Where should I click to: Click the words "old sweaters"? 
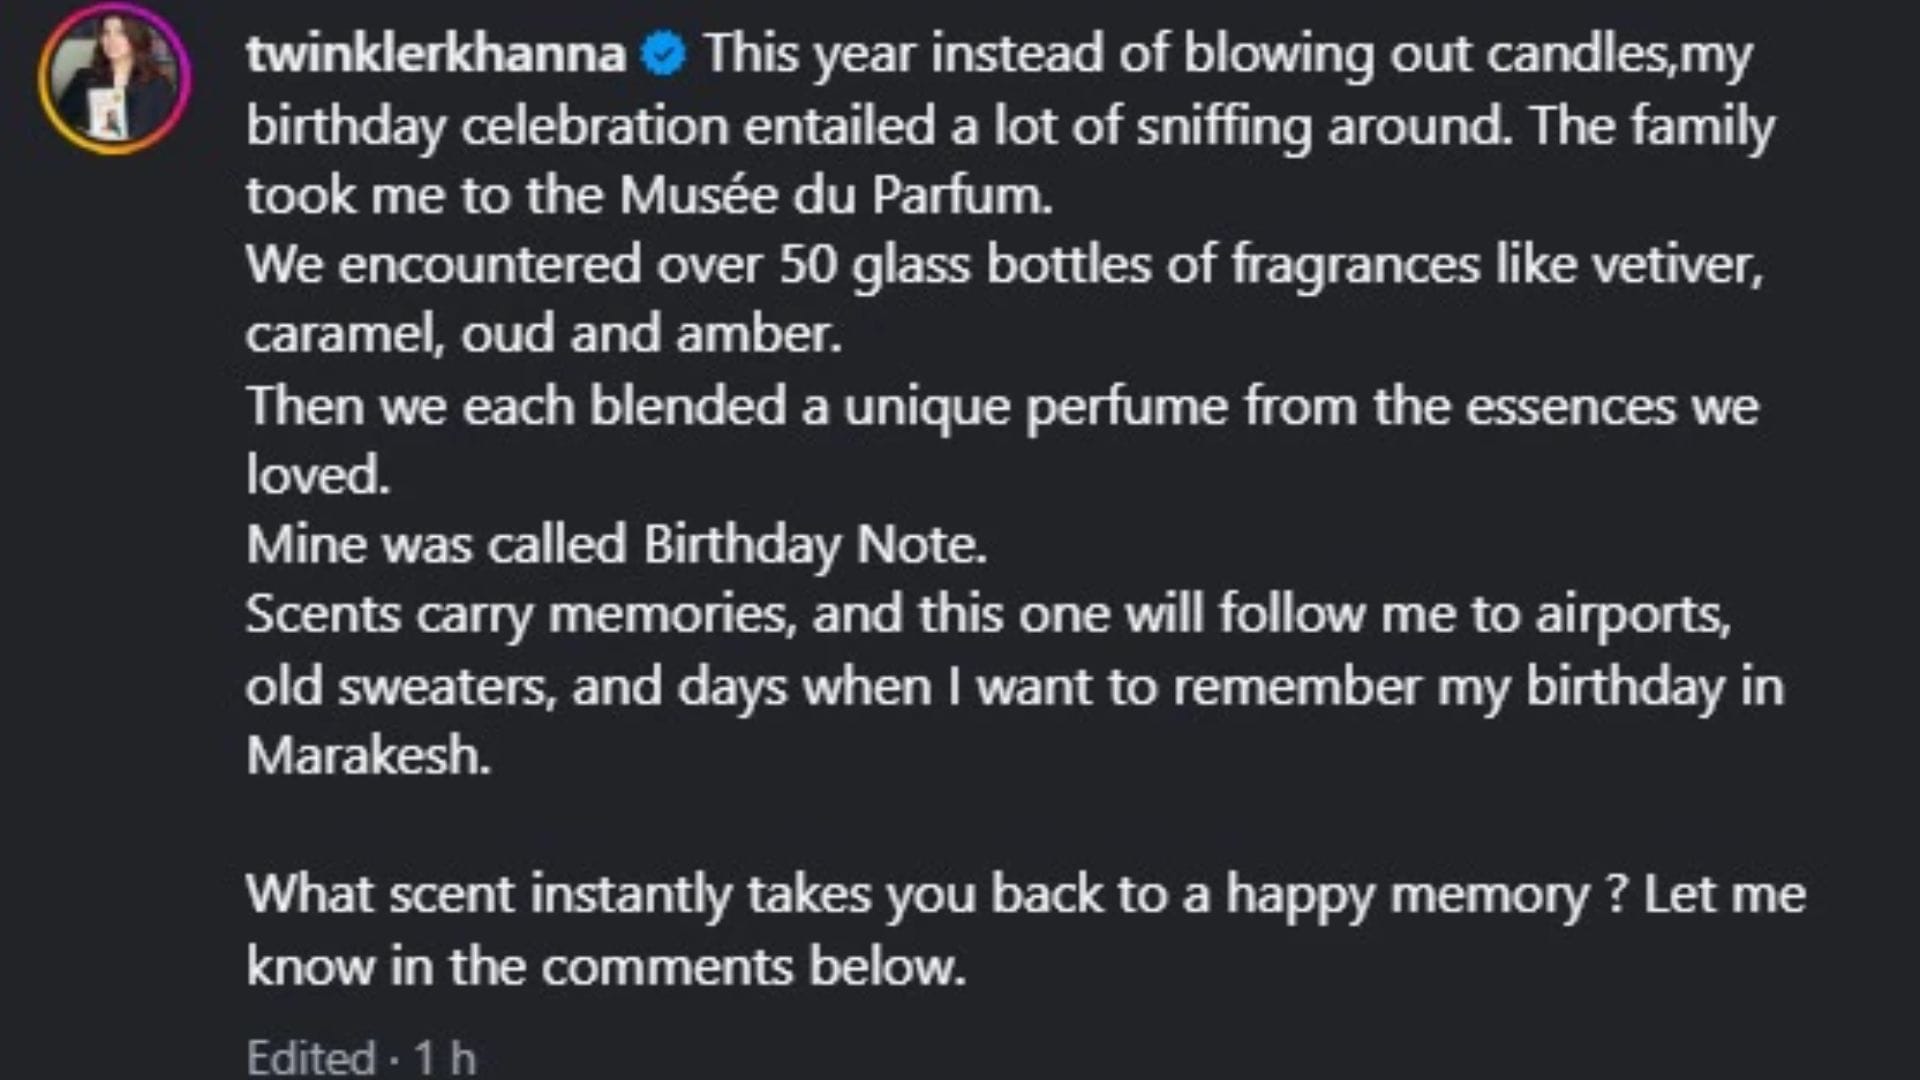(x=398, y=687)
